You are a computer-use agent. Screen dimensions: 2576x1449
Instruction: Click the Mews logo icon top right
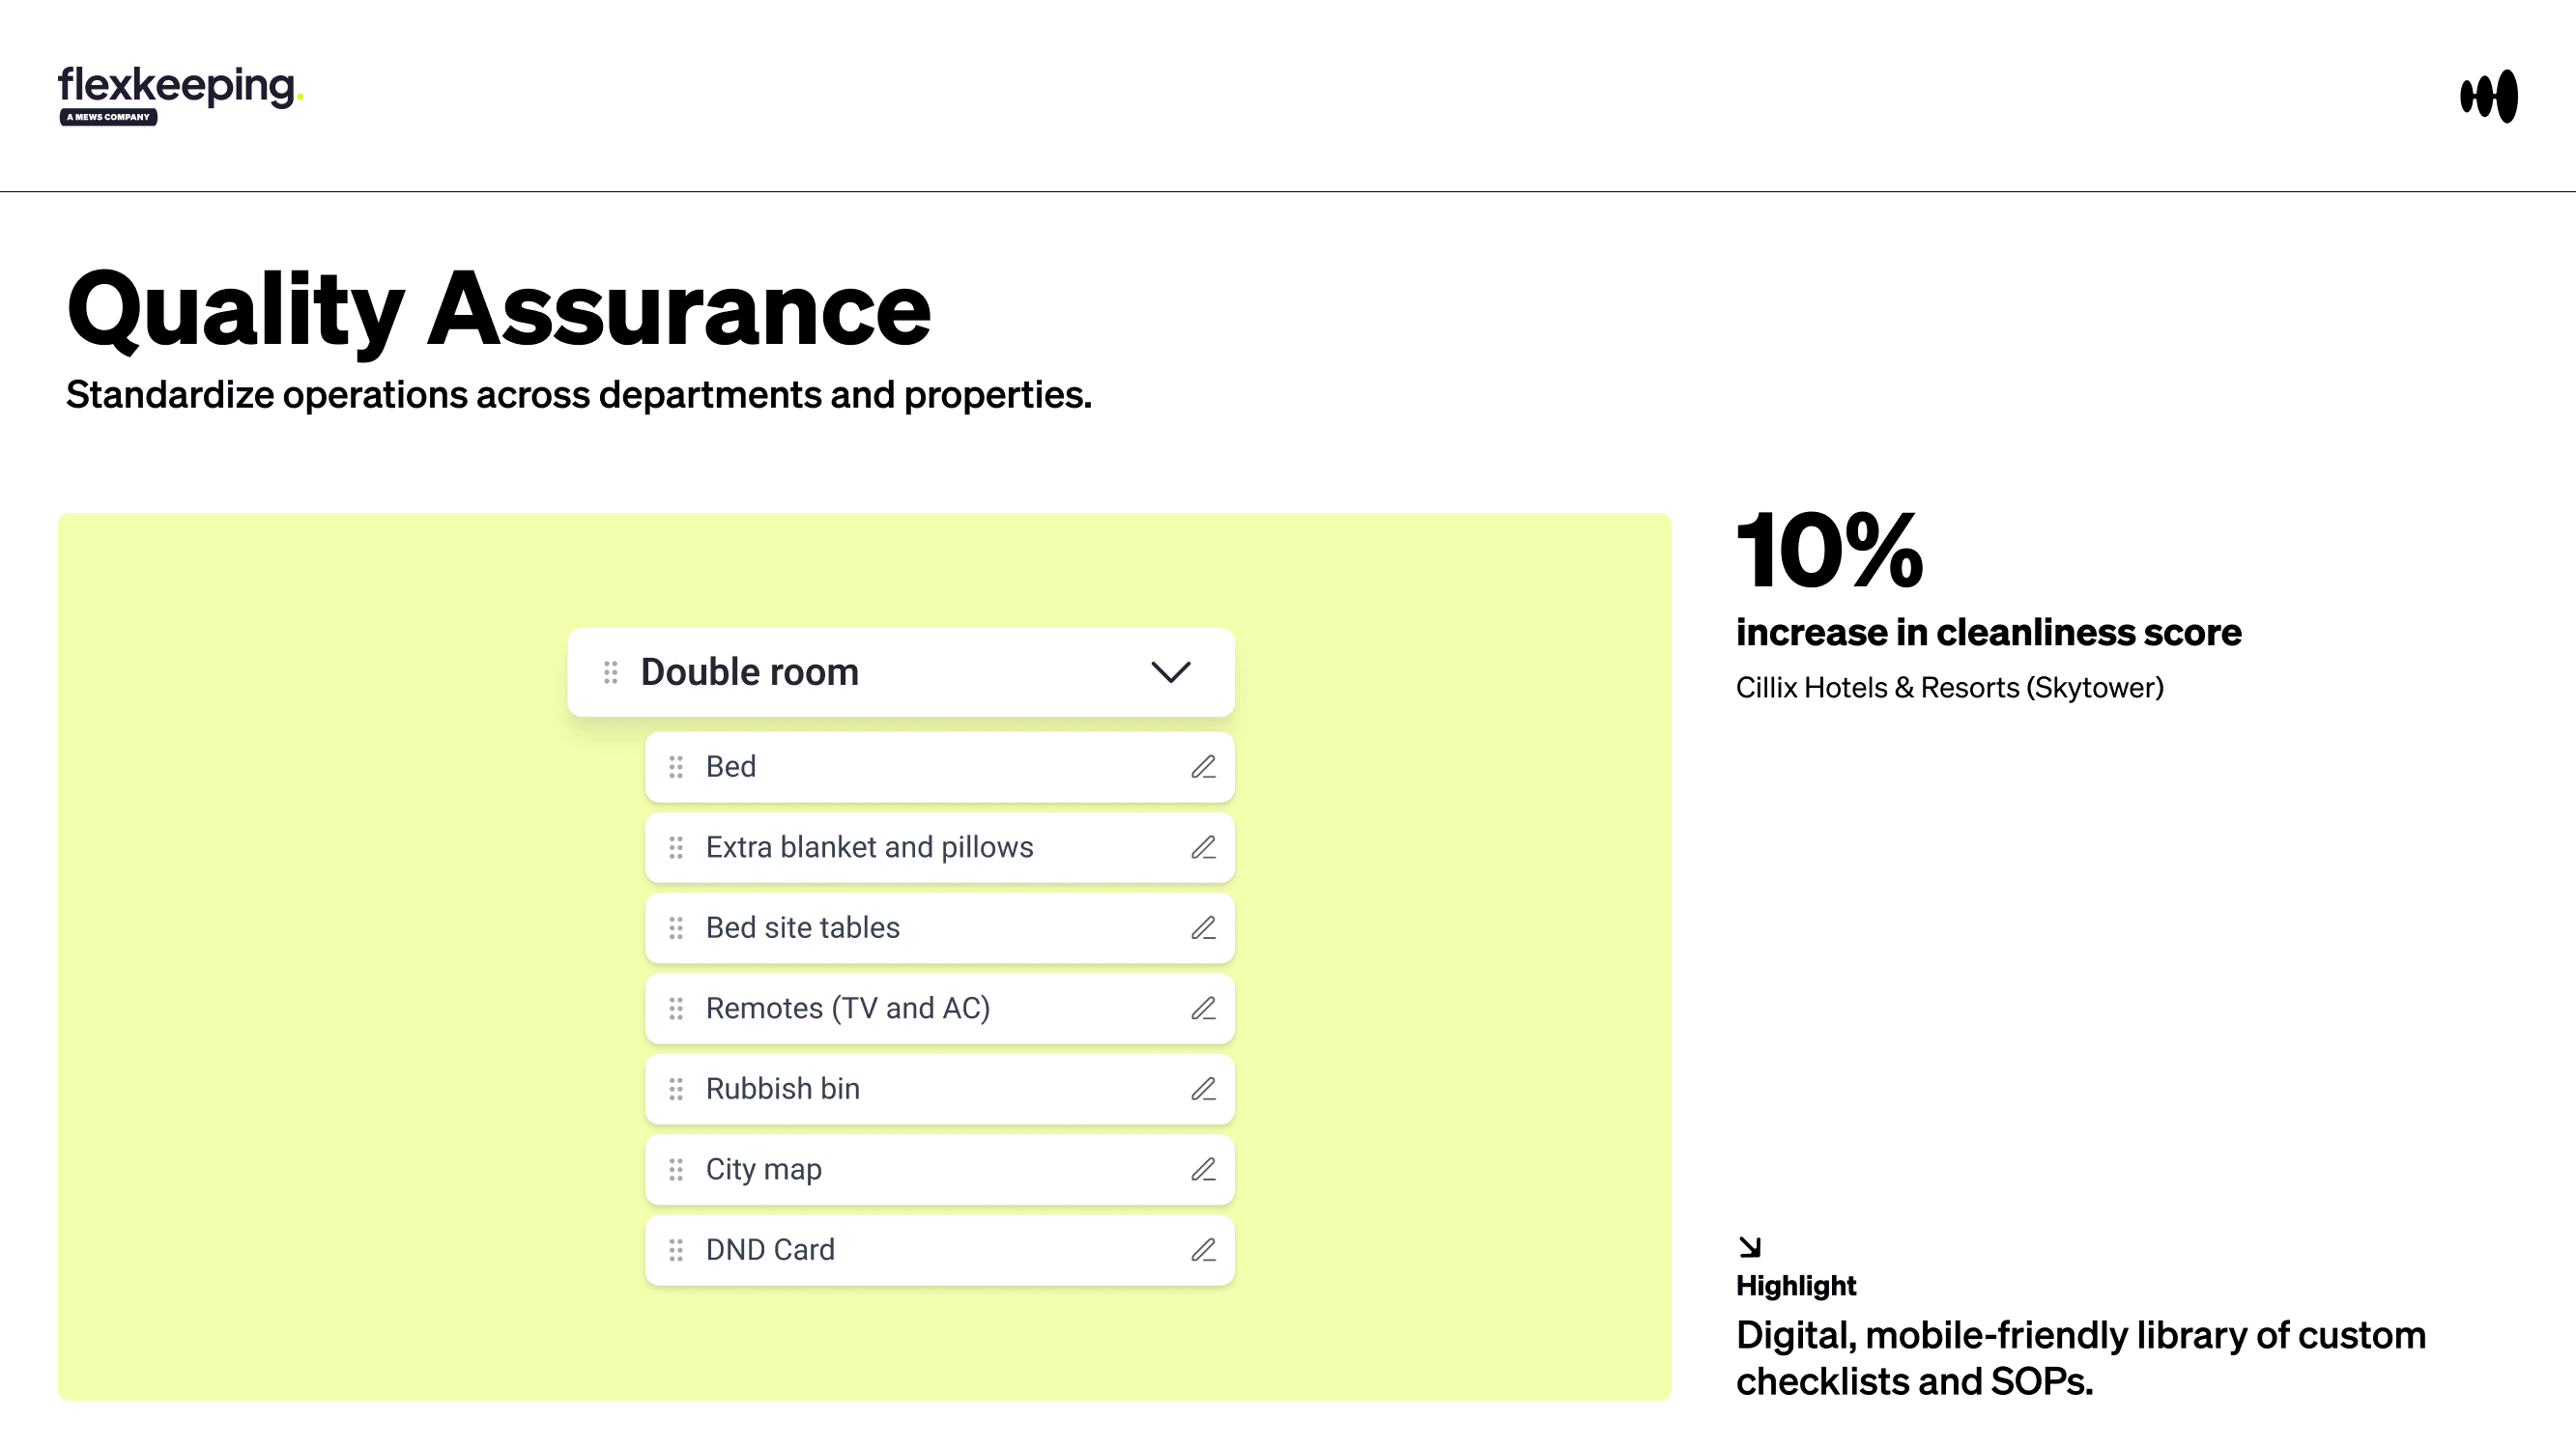tap(2488, 96)
